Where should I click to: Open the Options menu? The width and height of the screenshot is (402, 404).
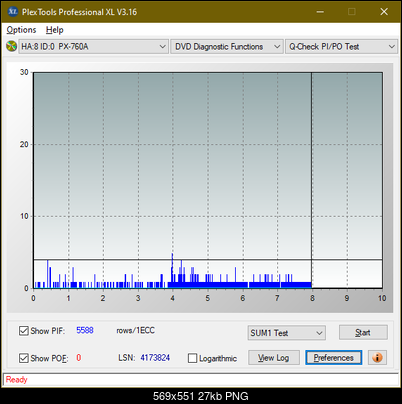tap(21, 30)
